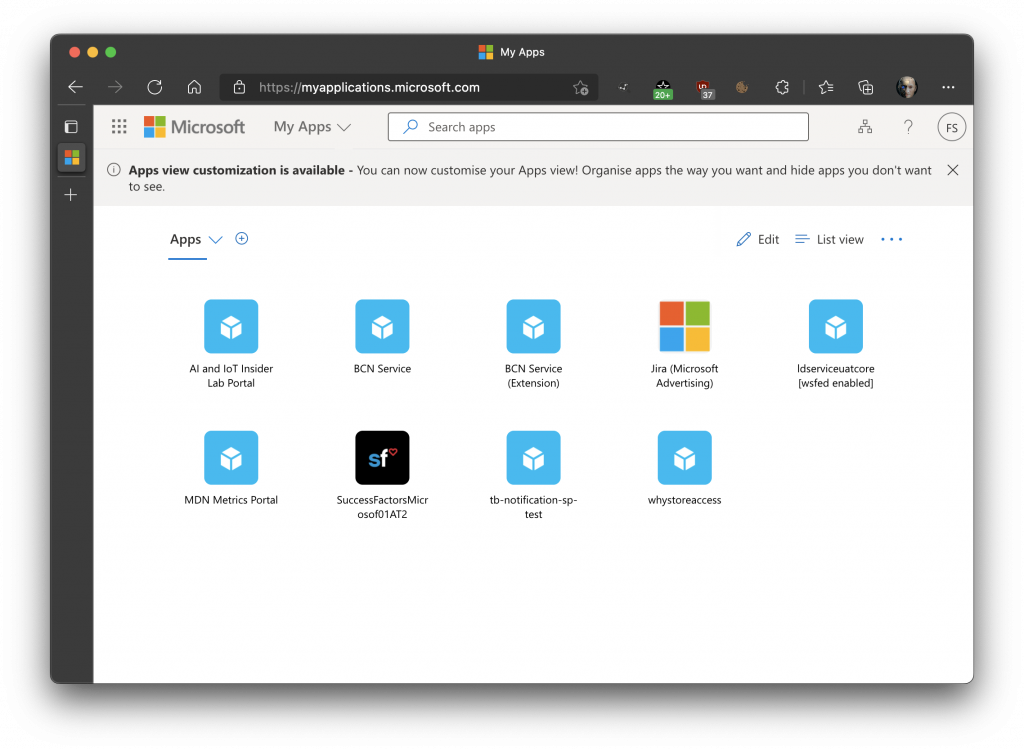This screenshot has width=1024, height=750.
Task: Switch to List view
Action: (829, 239)
